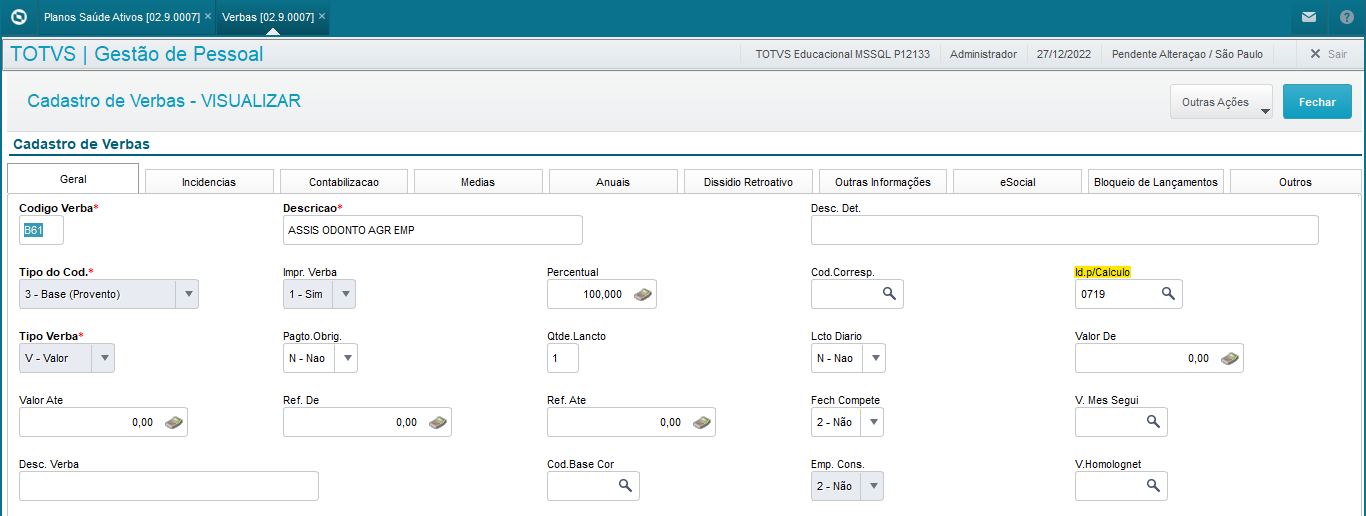The height and width of the screenshot is (516, 1366).
Task: Click the date 27/12/2022
Action: [1064, 54]
